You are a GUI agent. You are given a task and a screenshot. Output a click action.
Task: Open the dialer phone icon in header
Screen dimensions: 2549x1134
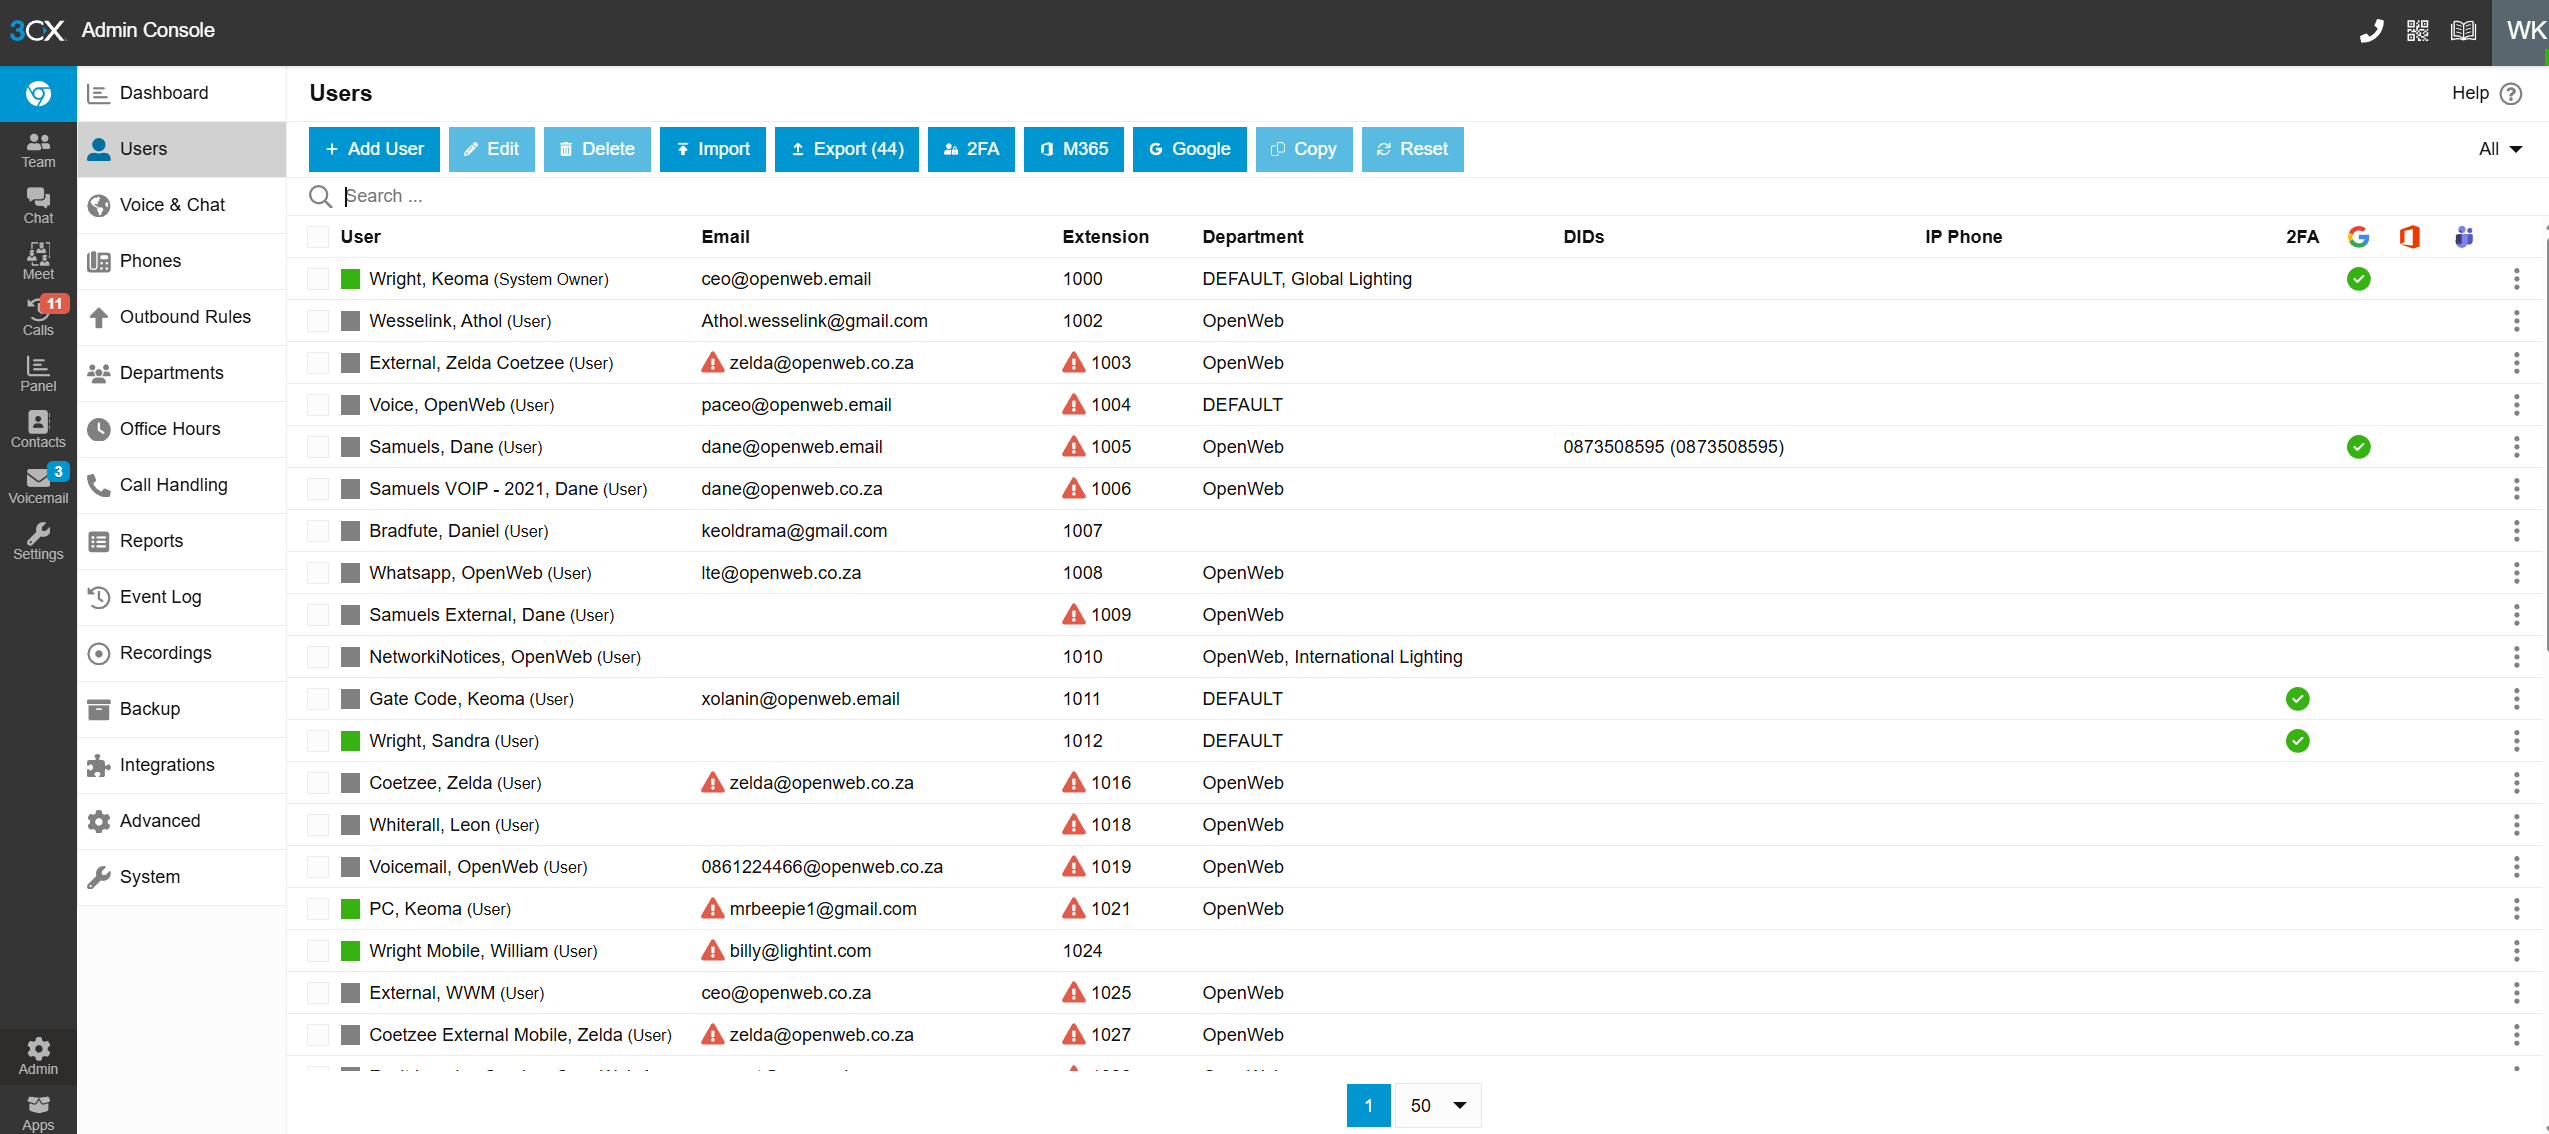(2371, 31)
